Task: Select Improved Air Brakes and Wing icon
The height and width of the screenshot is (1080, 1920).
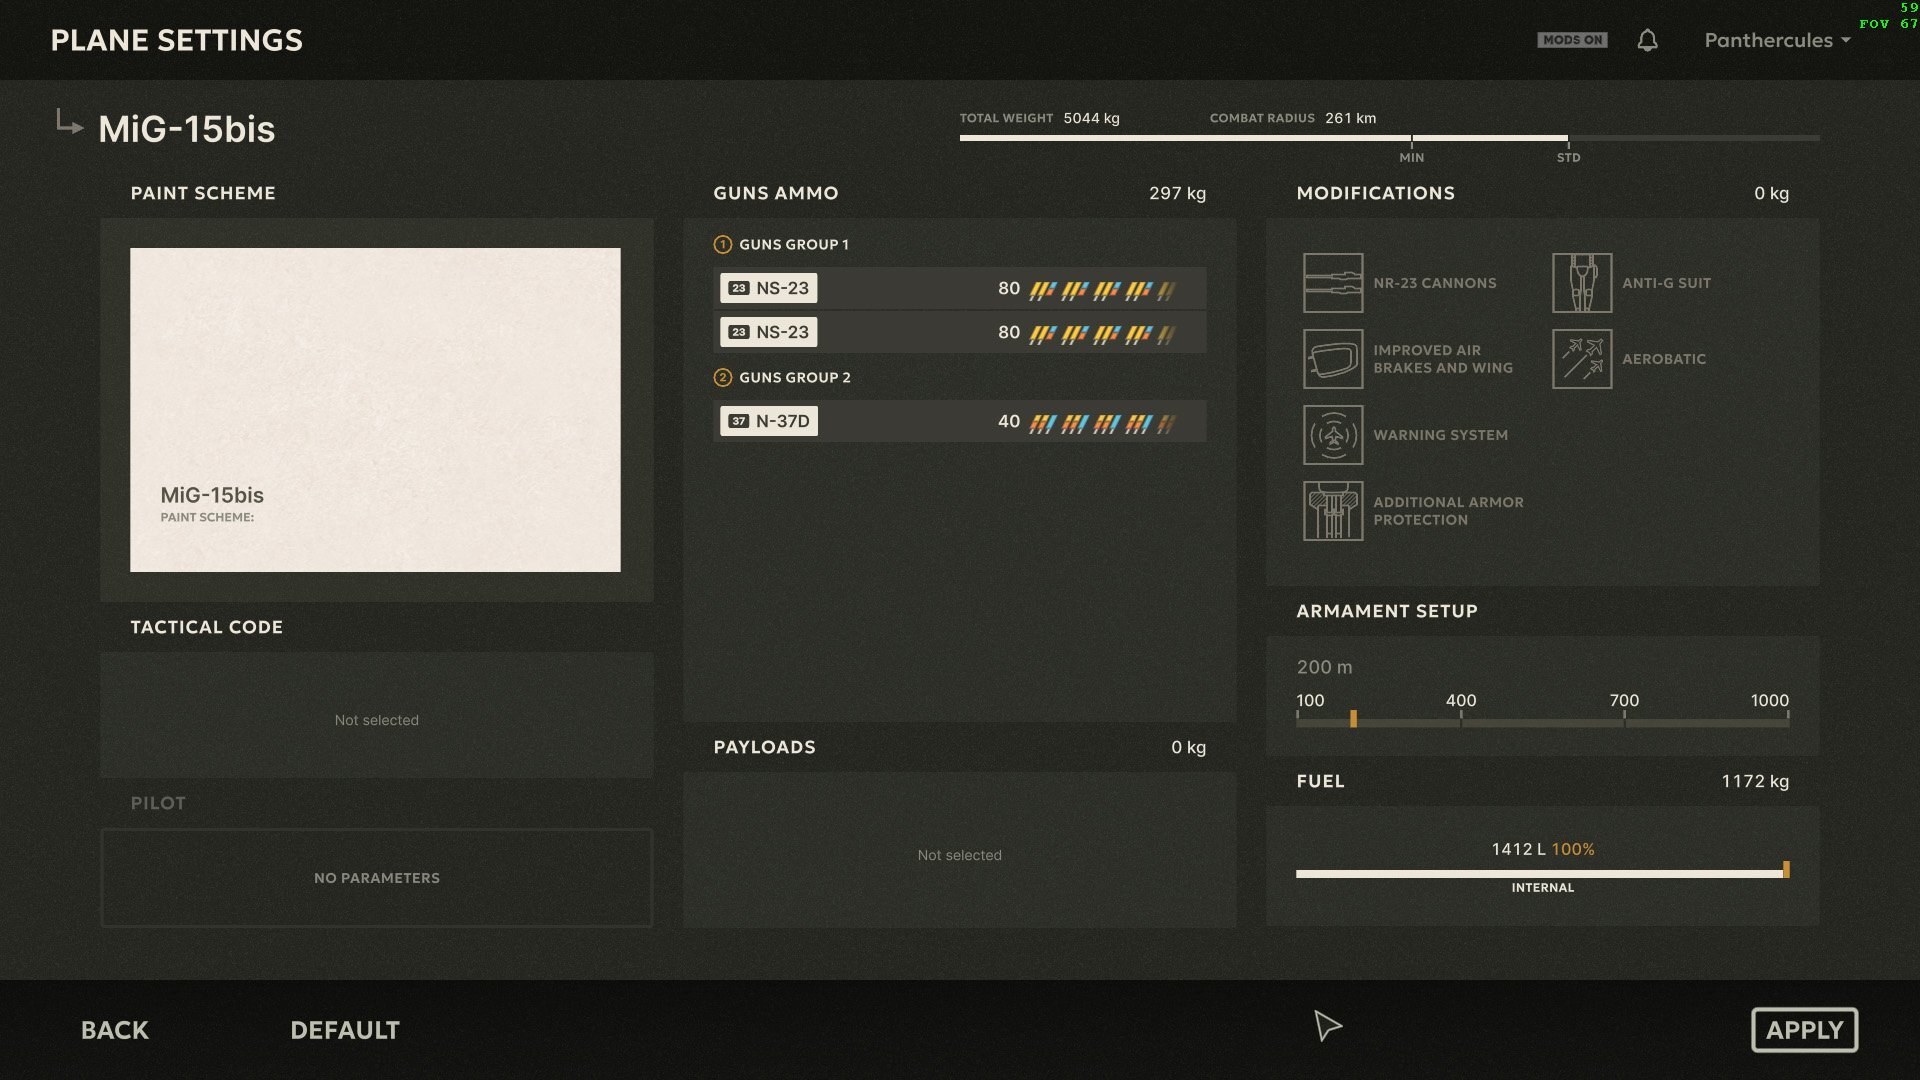Action: [1333, 359]
